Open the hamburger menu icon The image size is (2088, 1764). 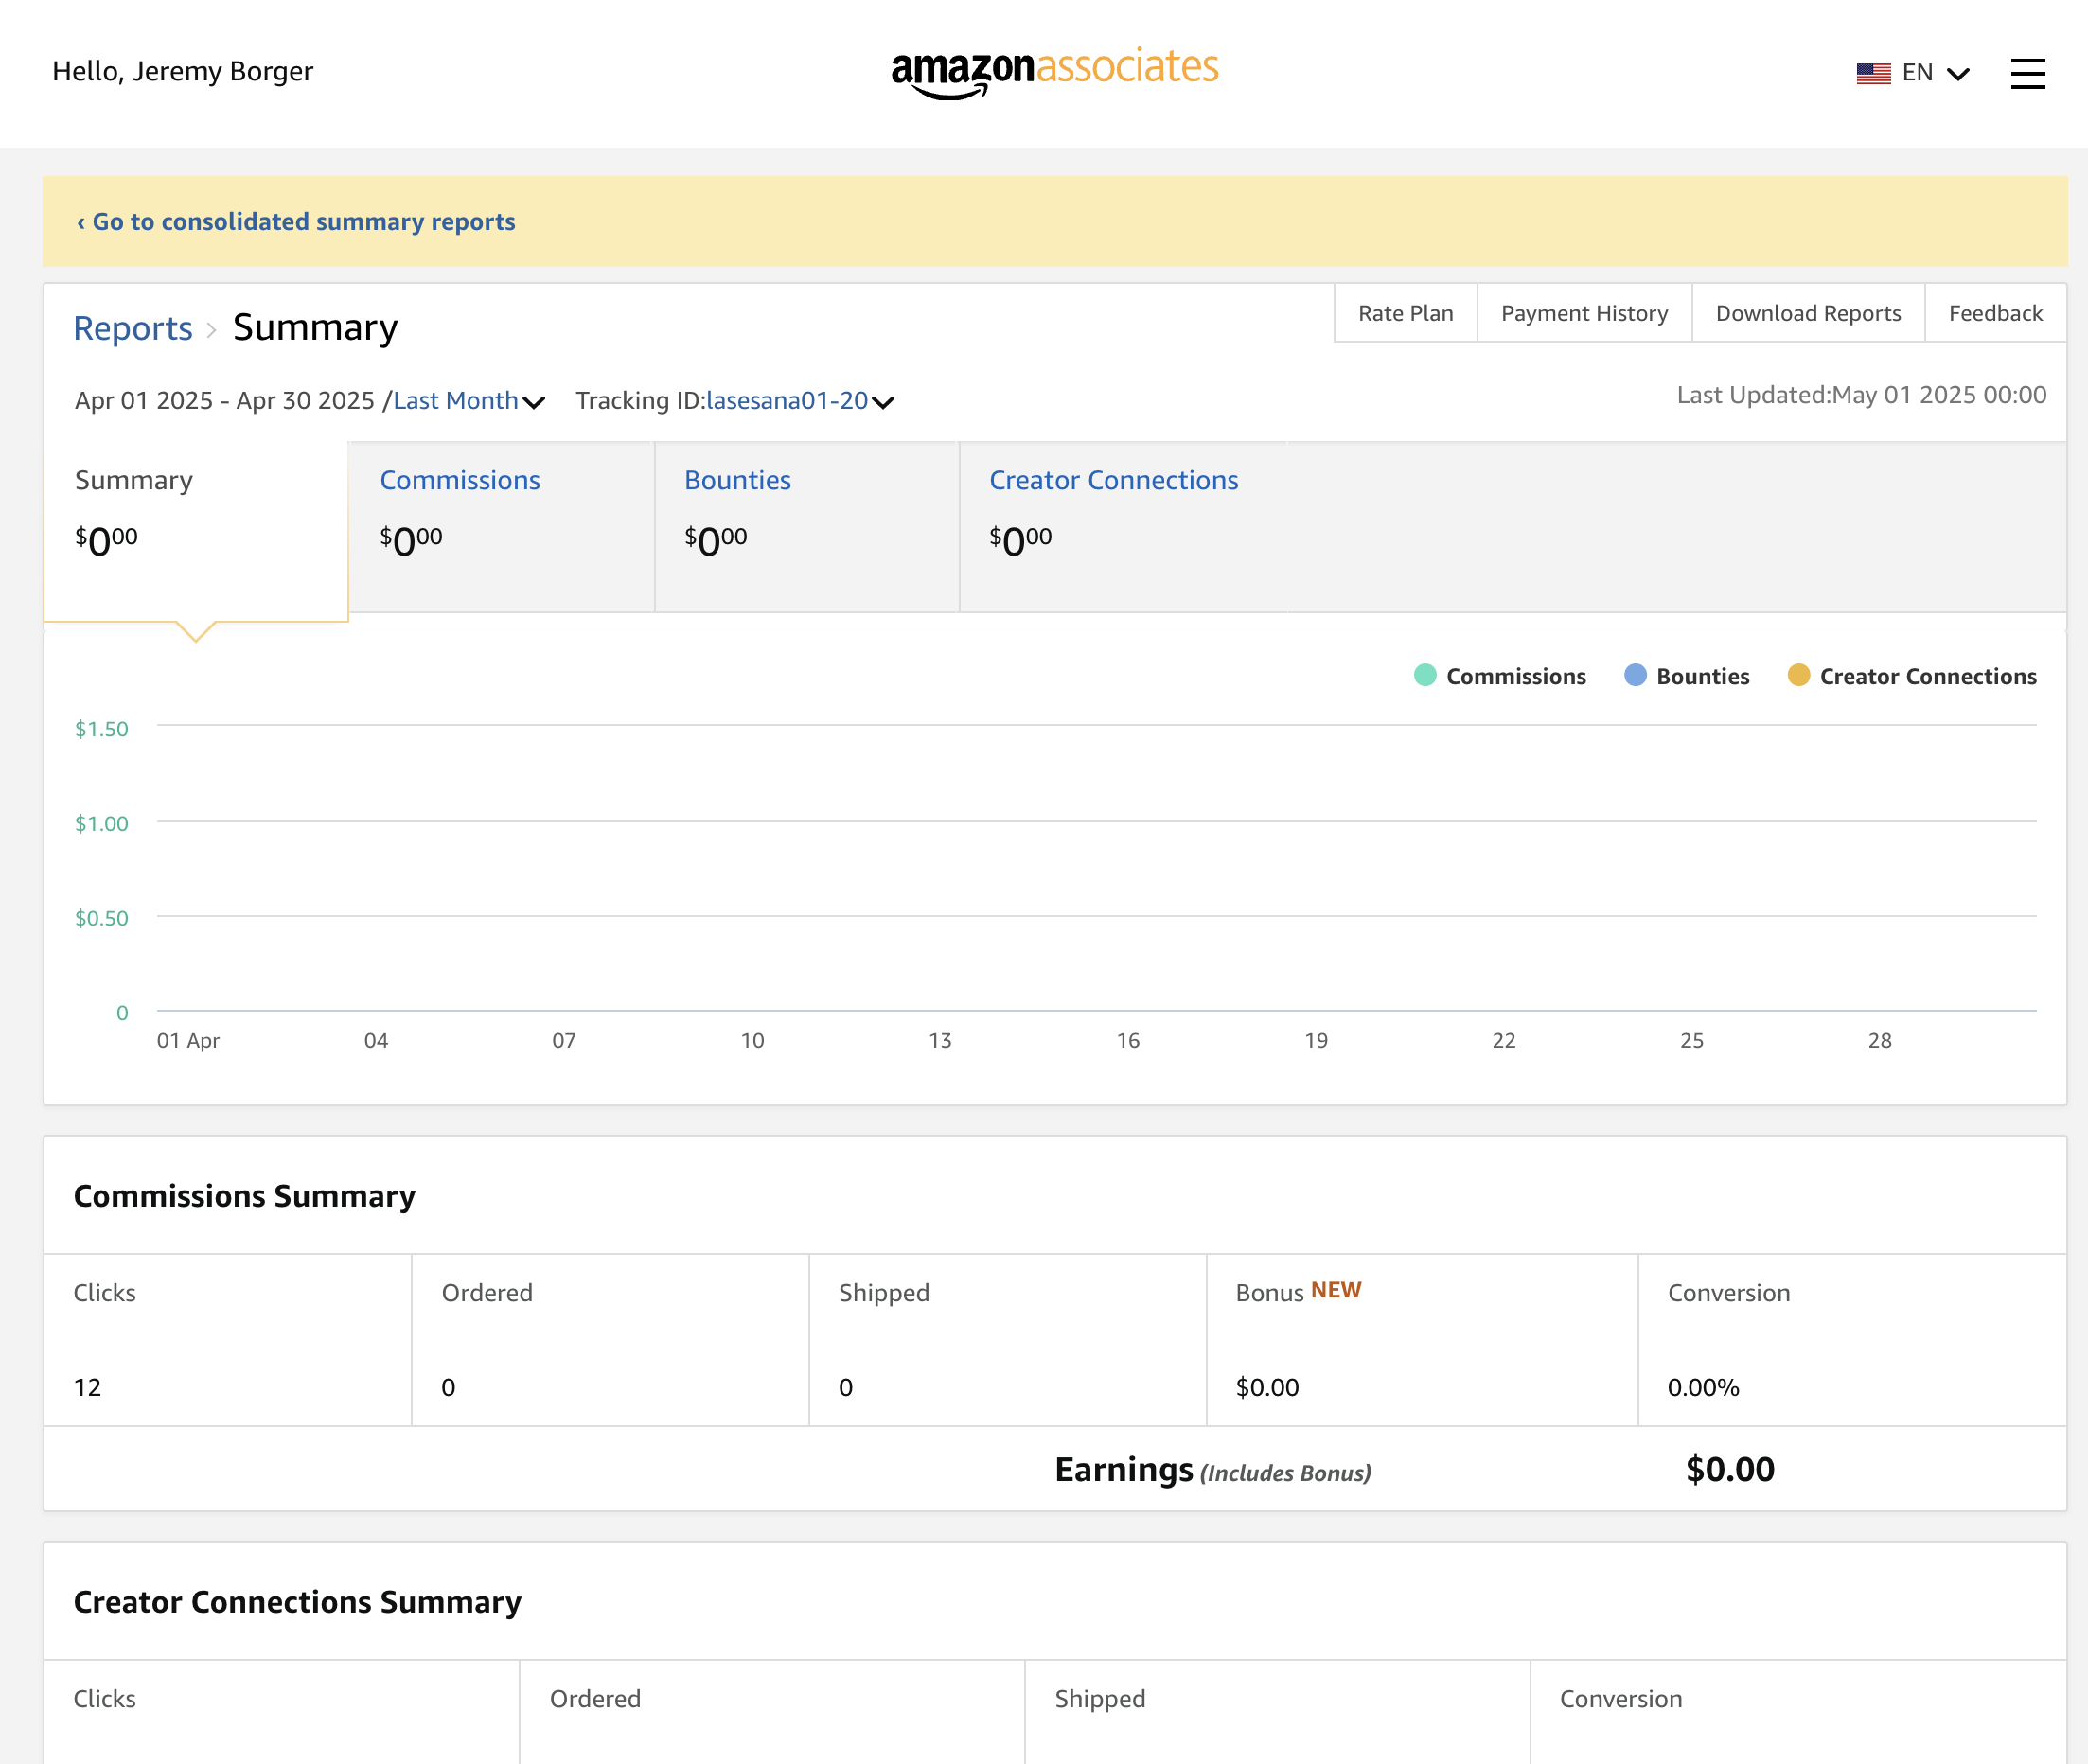point(2027,73)
